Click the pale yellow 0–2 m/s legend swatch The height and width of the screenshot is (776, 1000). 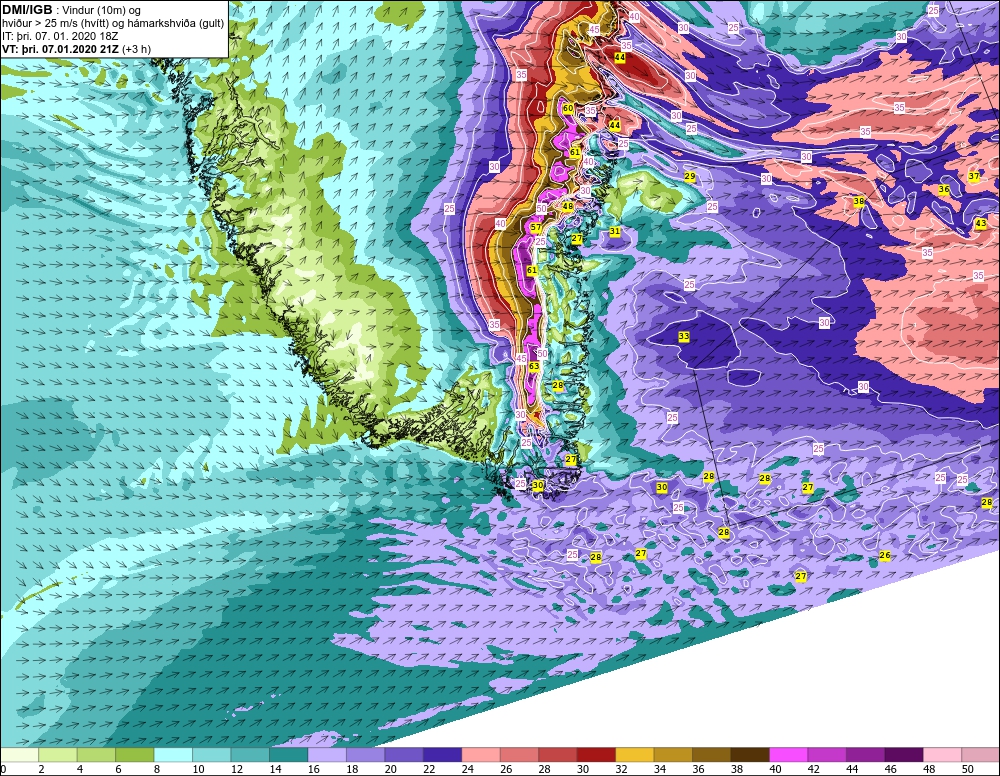tap(20, 755)
